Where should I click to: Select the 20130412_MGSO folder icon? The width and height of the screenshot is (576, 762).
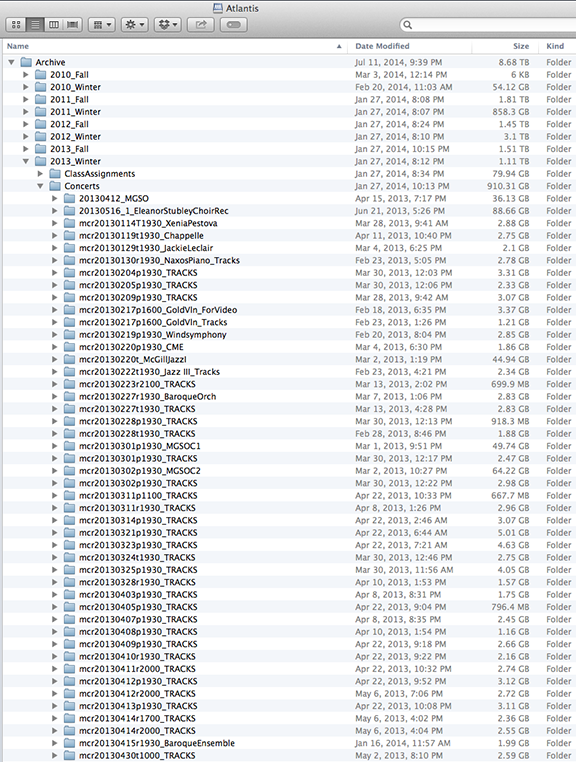click(70, 198)
